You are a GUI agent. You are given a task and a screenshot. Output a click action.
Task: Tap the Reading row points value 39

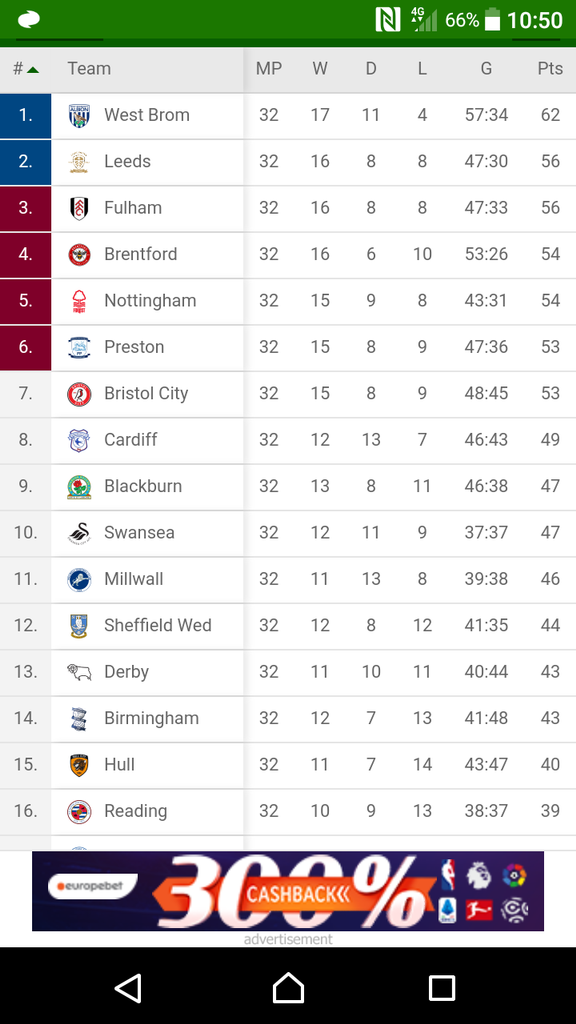[x=550, y=811]
